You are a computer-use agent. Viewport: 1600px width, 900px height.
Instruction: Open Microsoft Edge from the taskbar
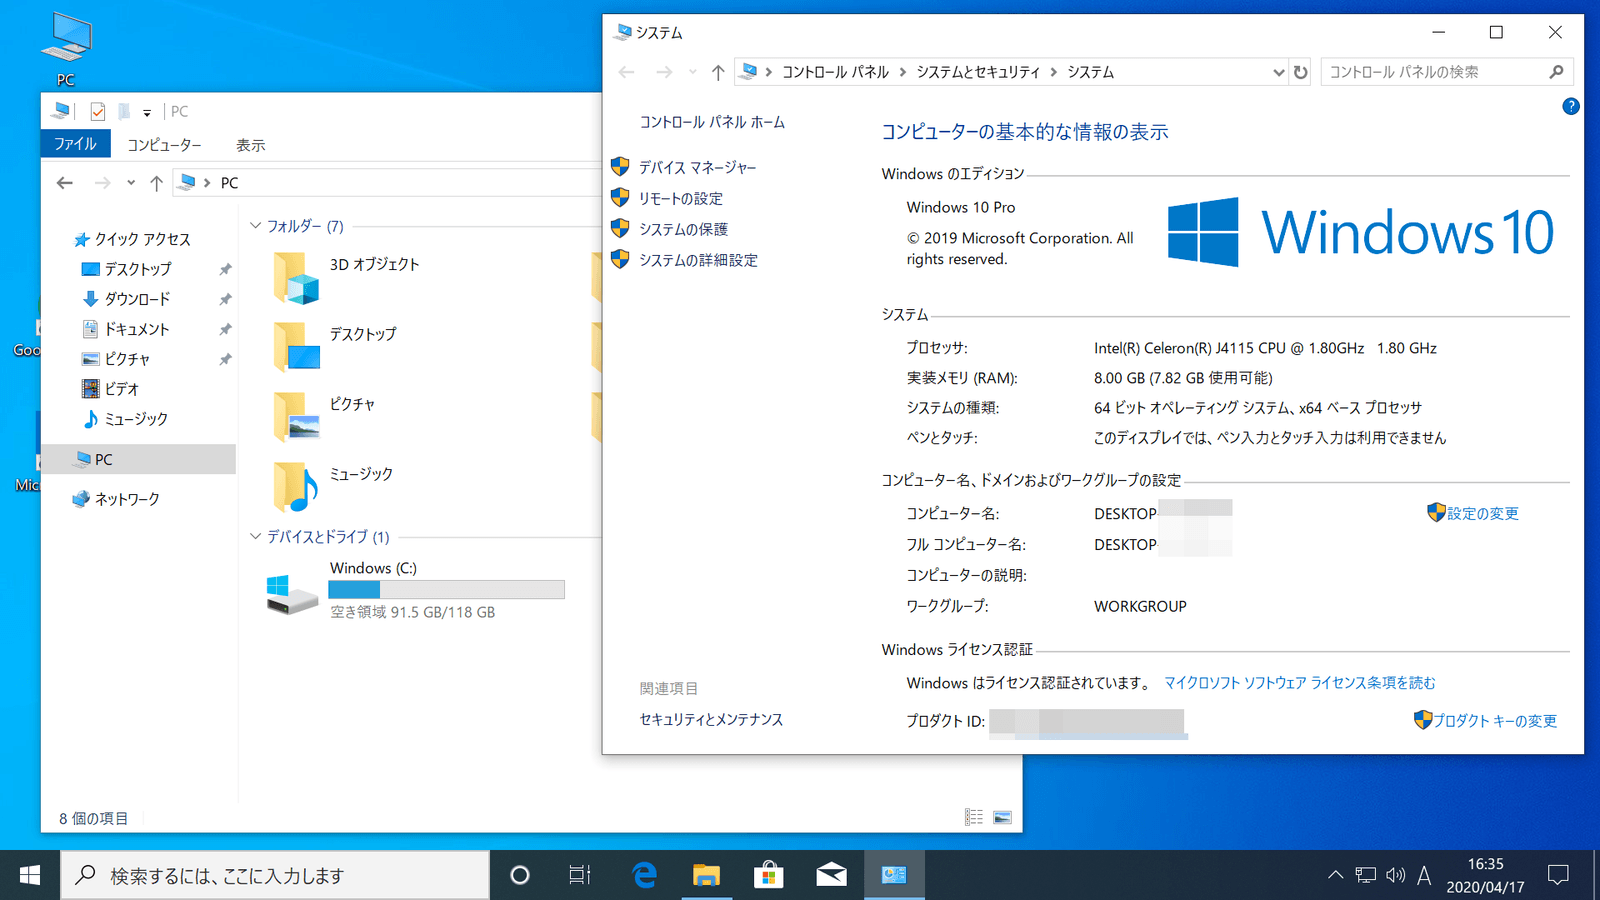point(644,875)
